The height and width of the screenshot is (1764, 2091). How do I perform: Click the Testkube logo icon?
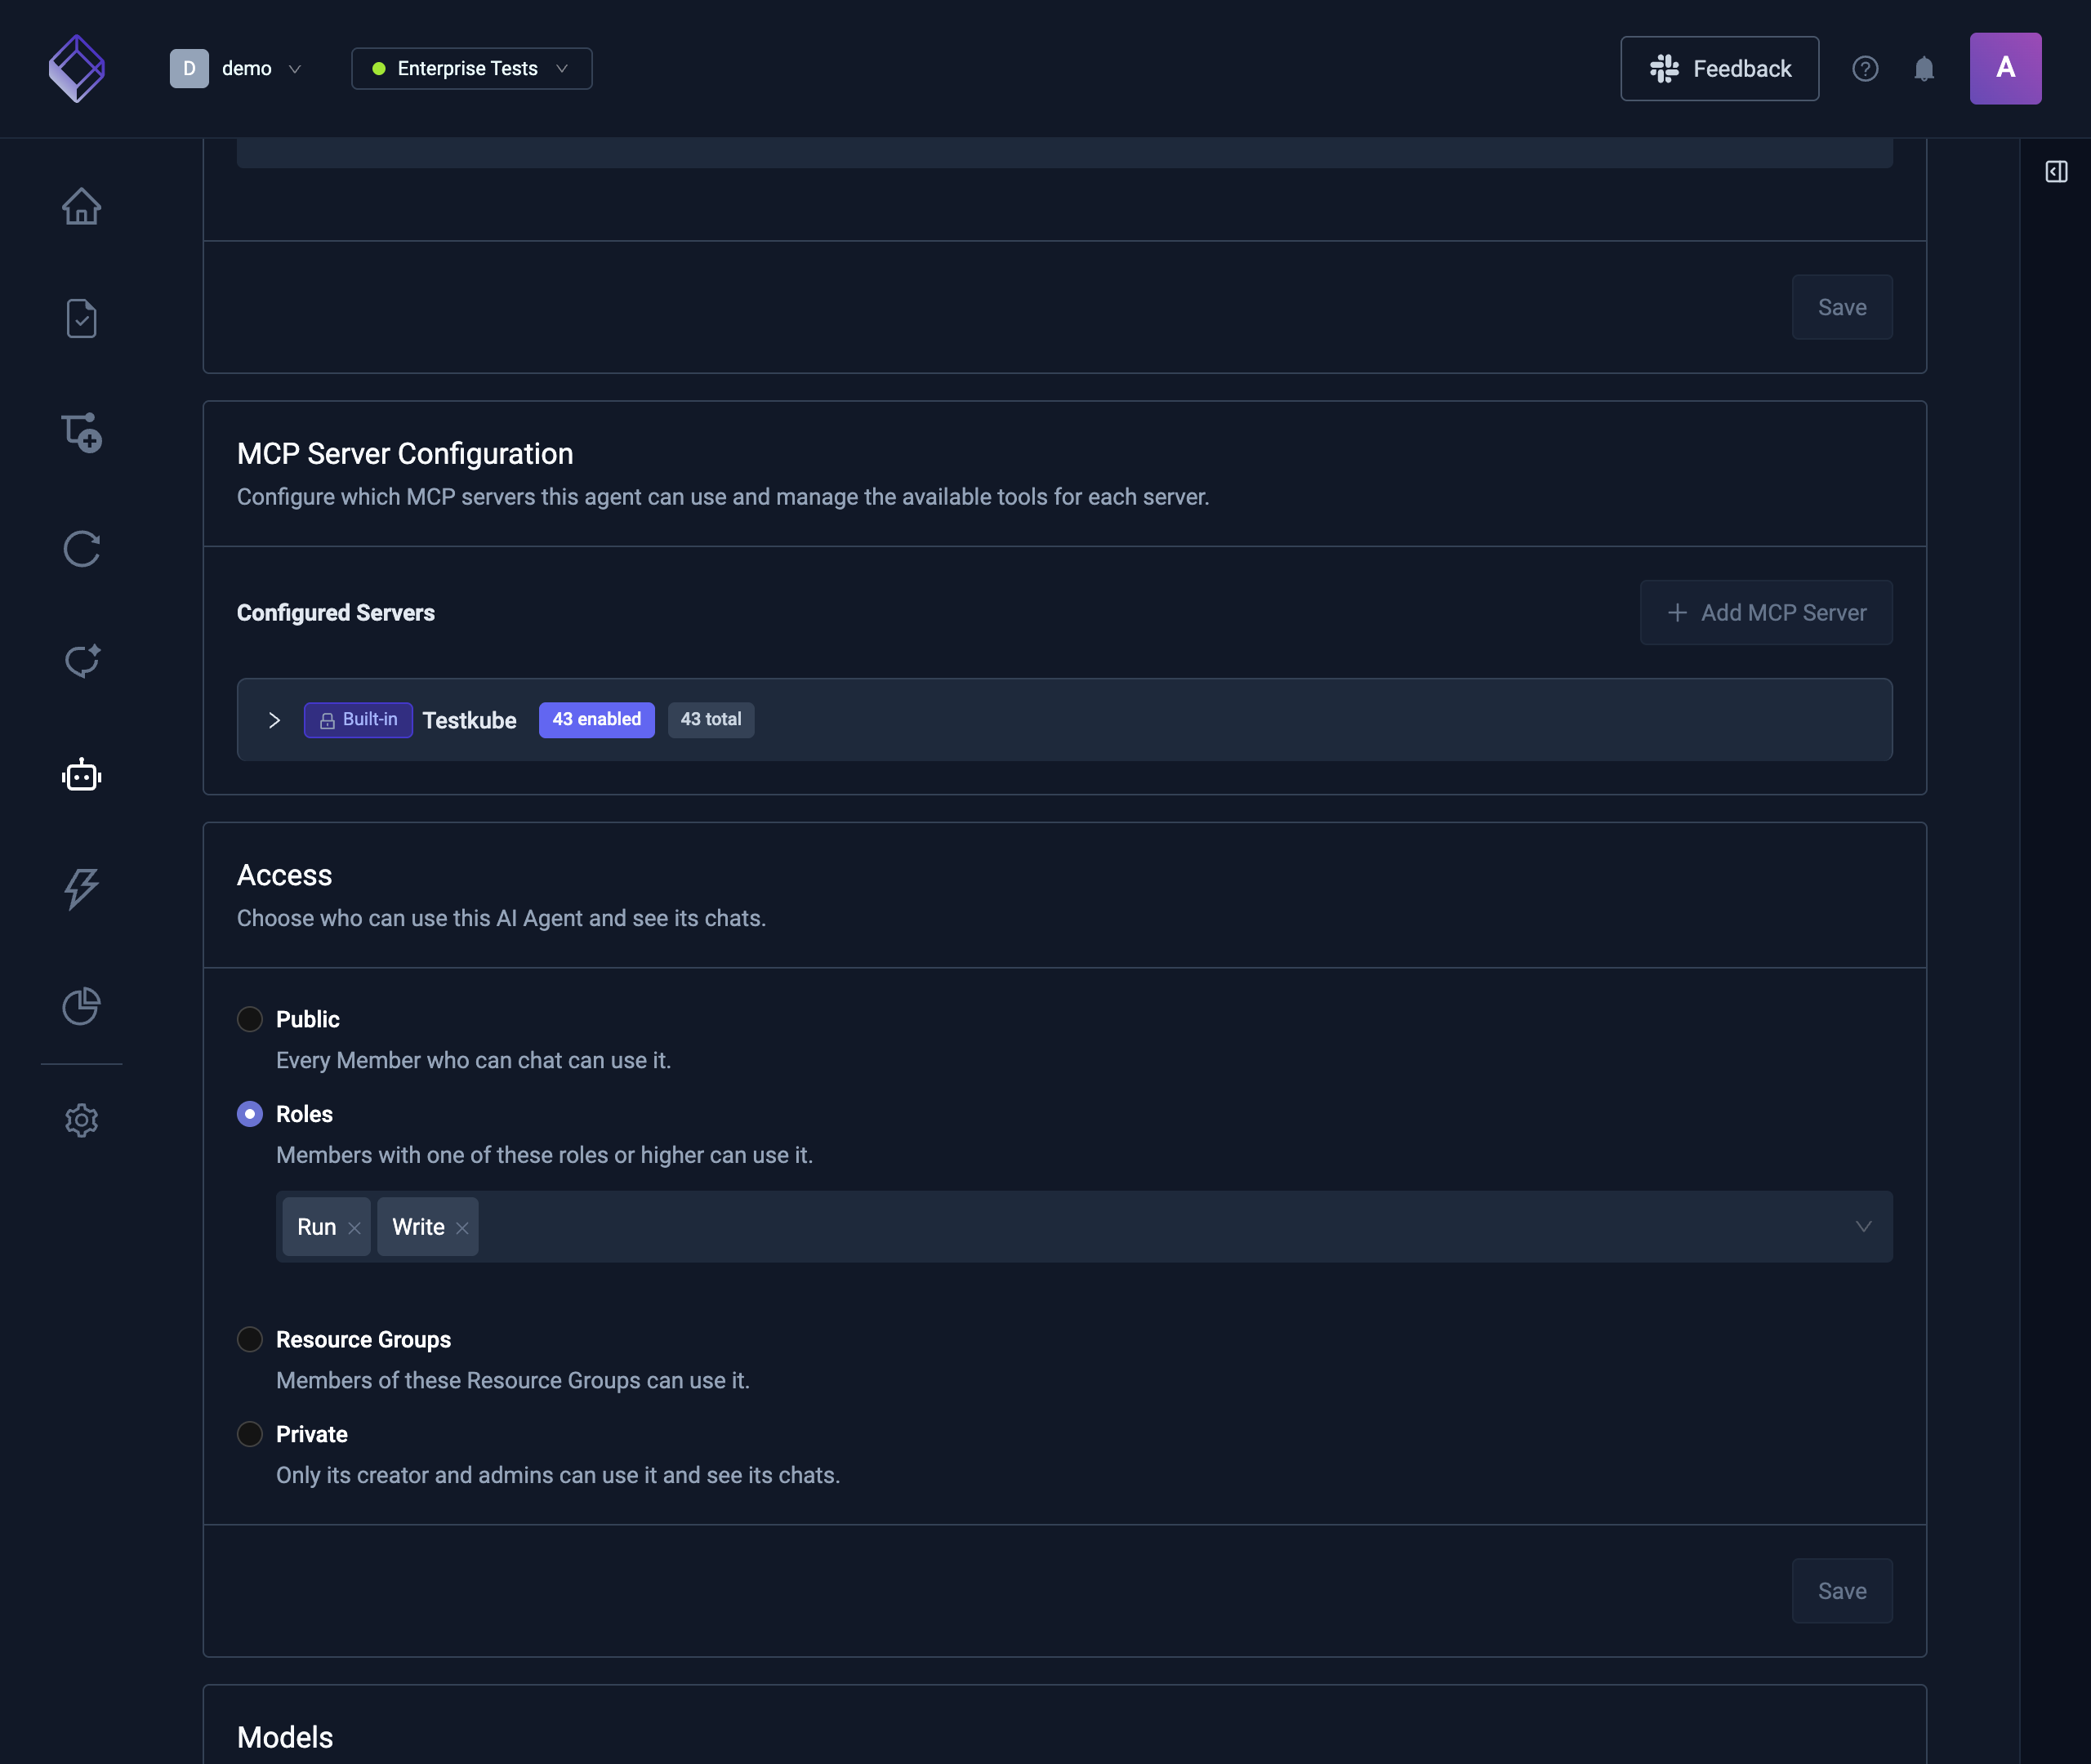[x=77, y=68]
